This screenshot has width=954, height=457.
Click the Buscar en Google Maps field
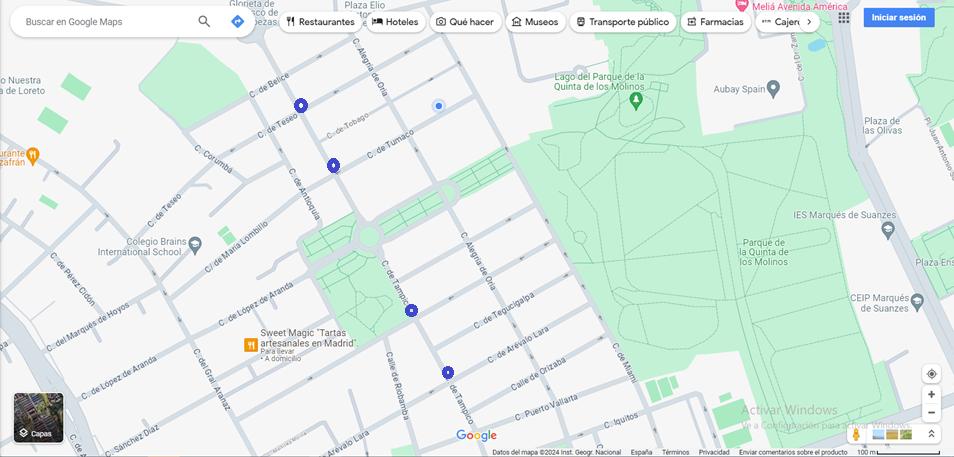pyautogui.click(x=106, y=22)
